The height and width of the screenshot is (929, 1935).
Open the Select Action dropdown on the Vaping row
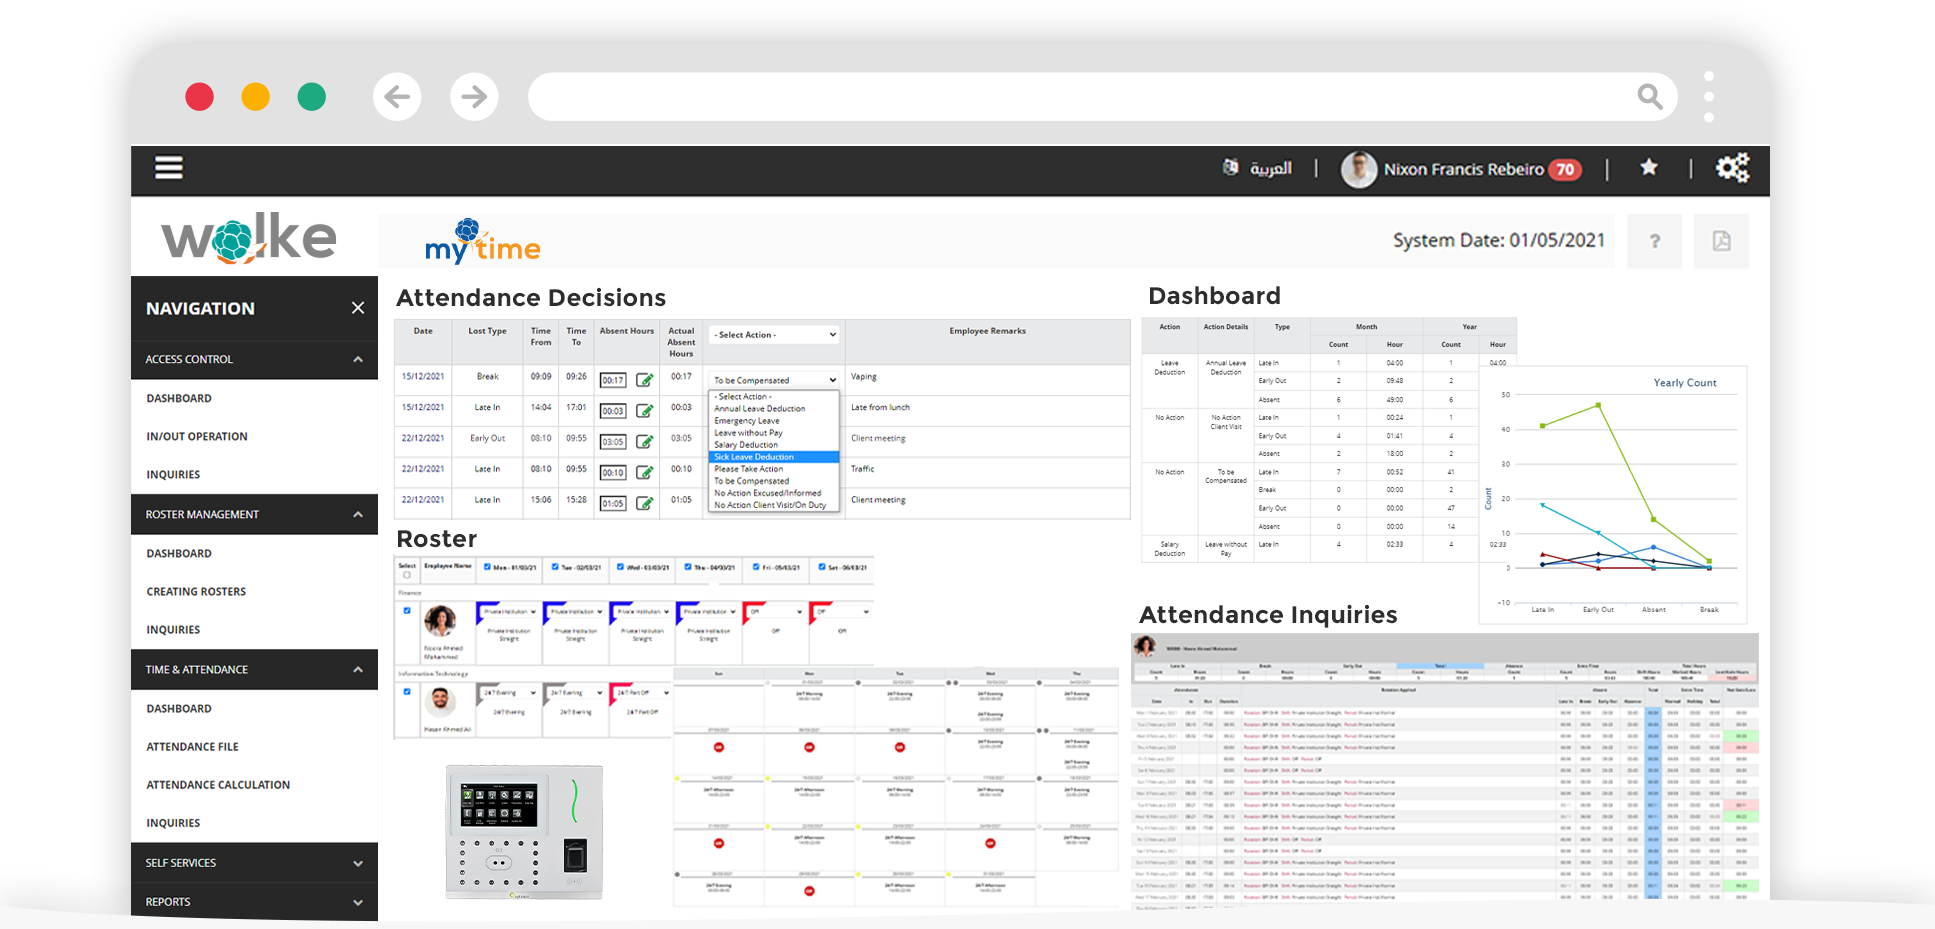[x=773, y=379]
